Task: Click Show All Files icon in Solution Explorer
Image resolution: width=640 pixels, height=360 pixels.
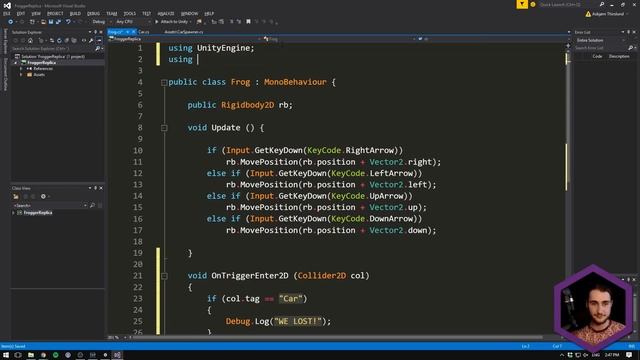Action: point(74,40)
